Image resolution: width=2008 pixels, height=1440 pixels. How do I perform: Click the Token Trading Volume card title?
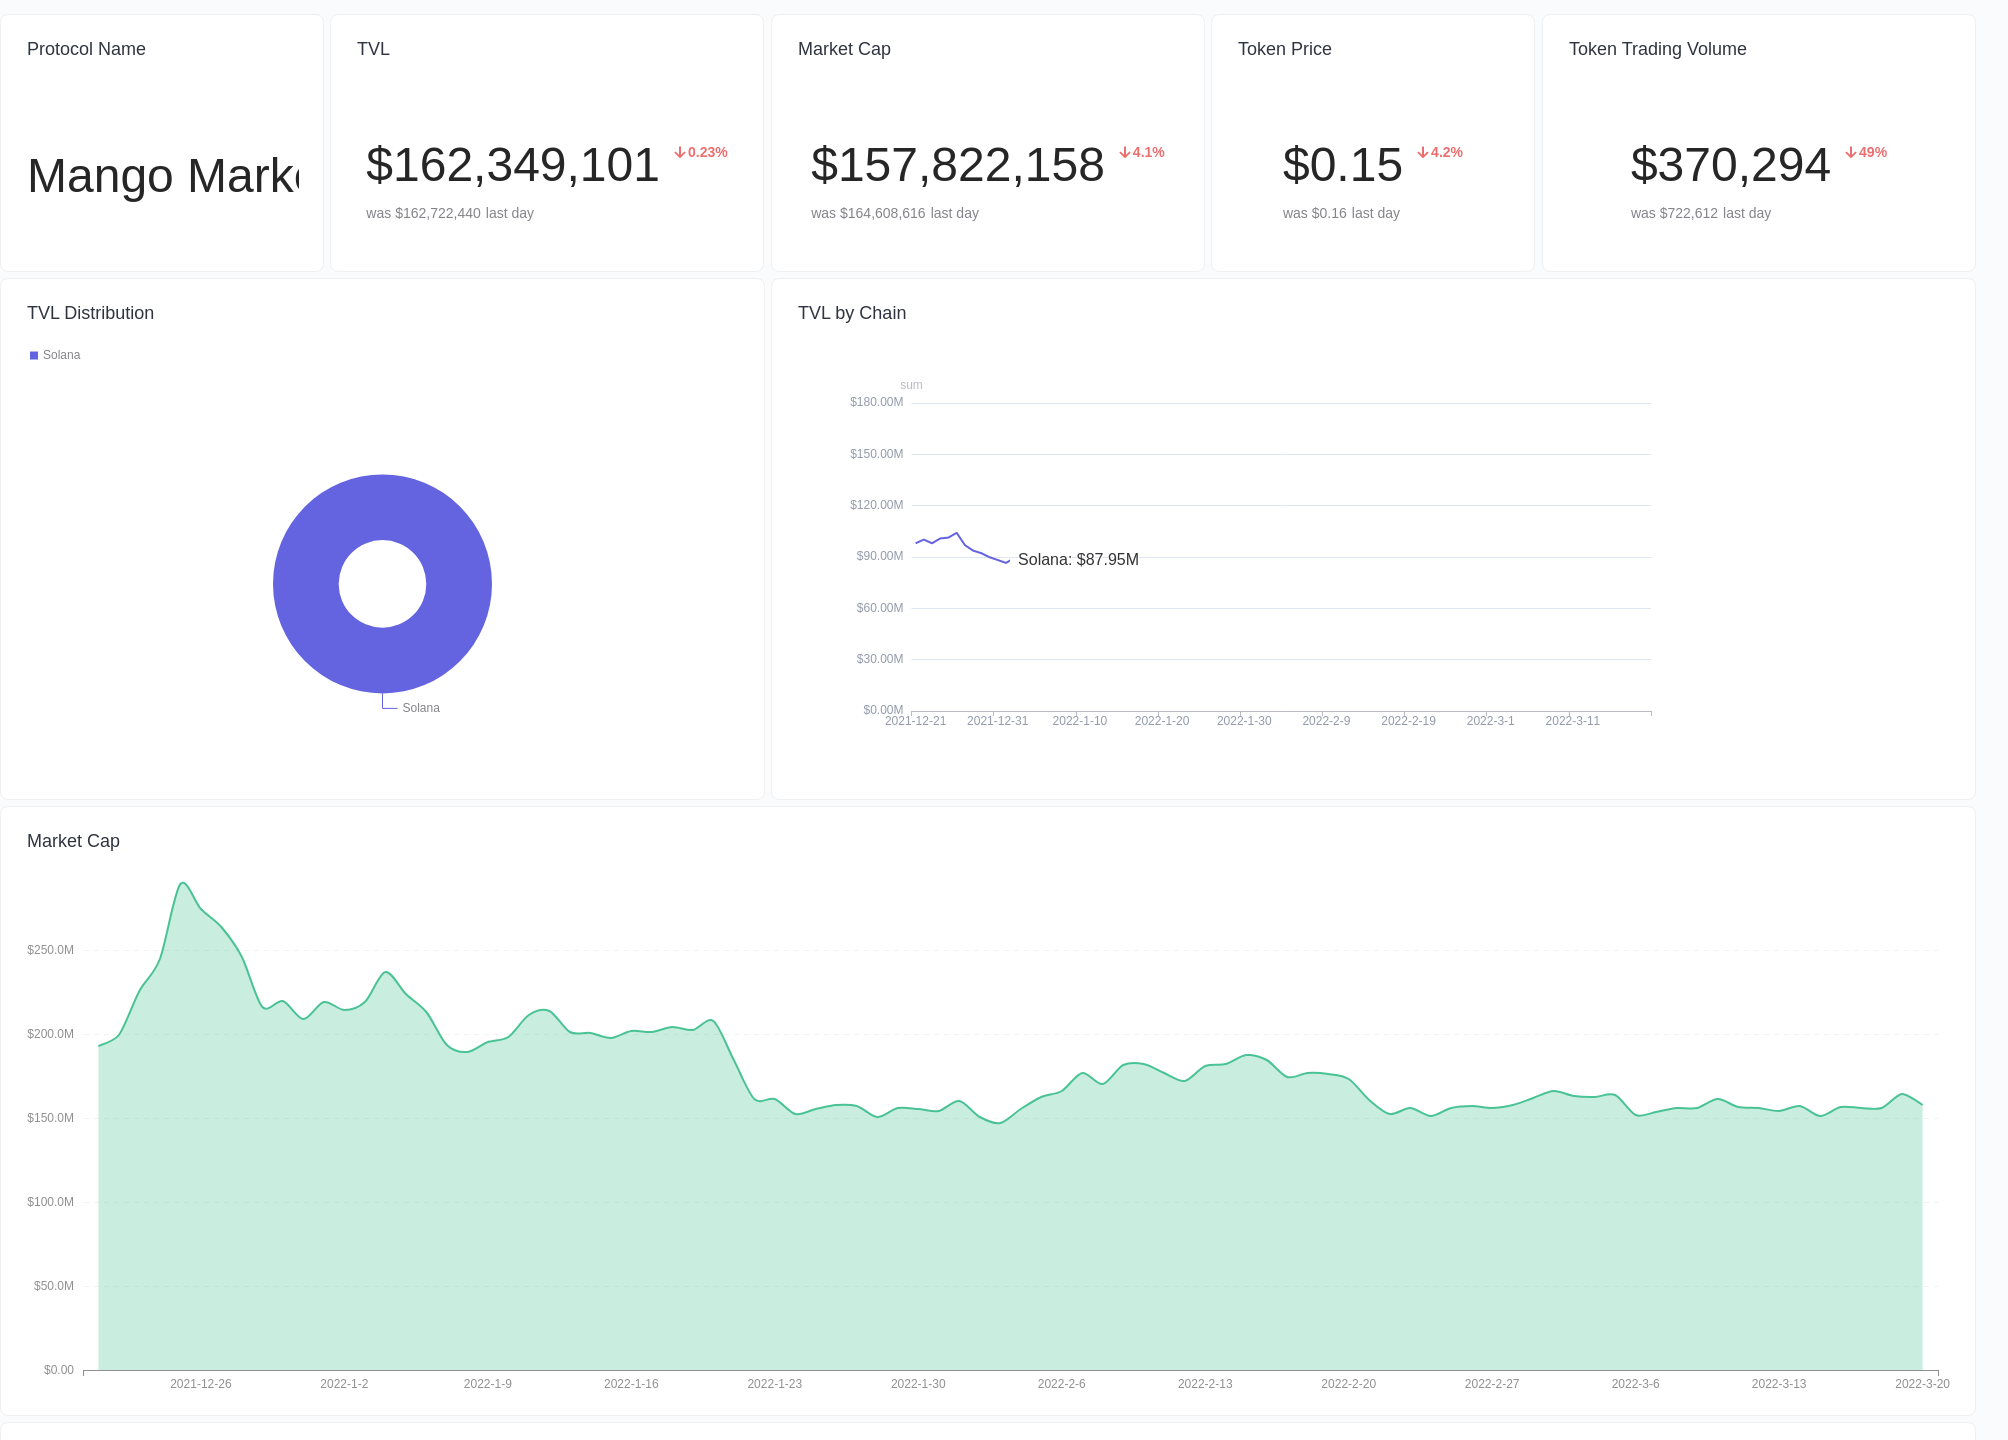point(1658,49)
